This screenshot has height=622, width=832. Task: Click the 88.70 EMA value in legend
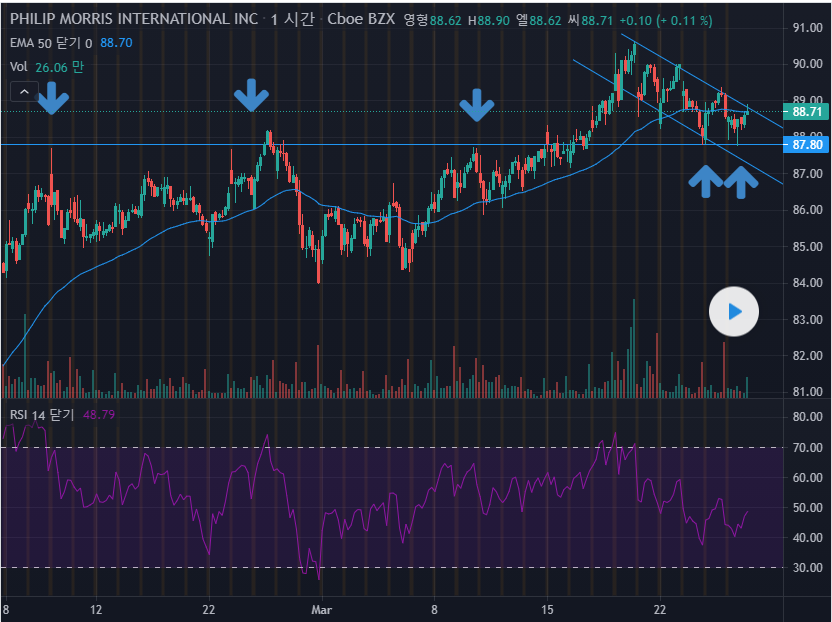coord(116,43)
